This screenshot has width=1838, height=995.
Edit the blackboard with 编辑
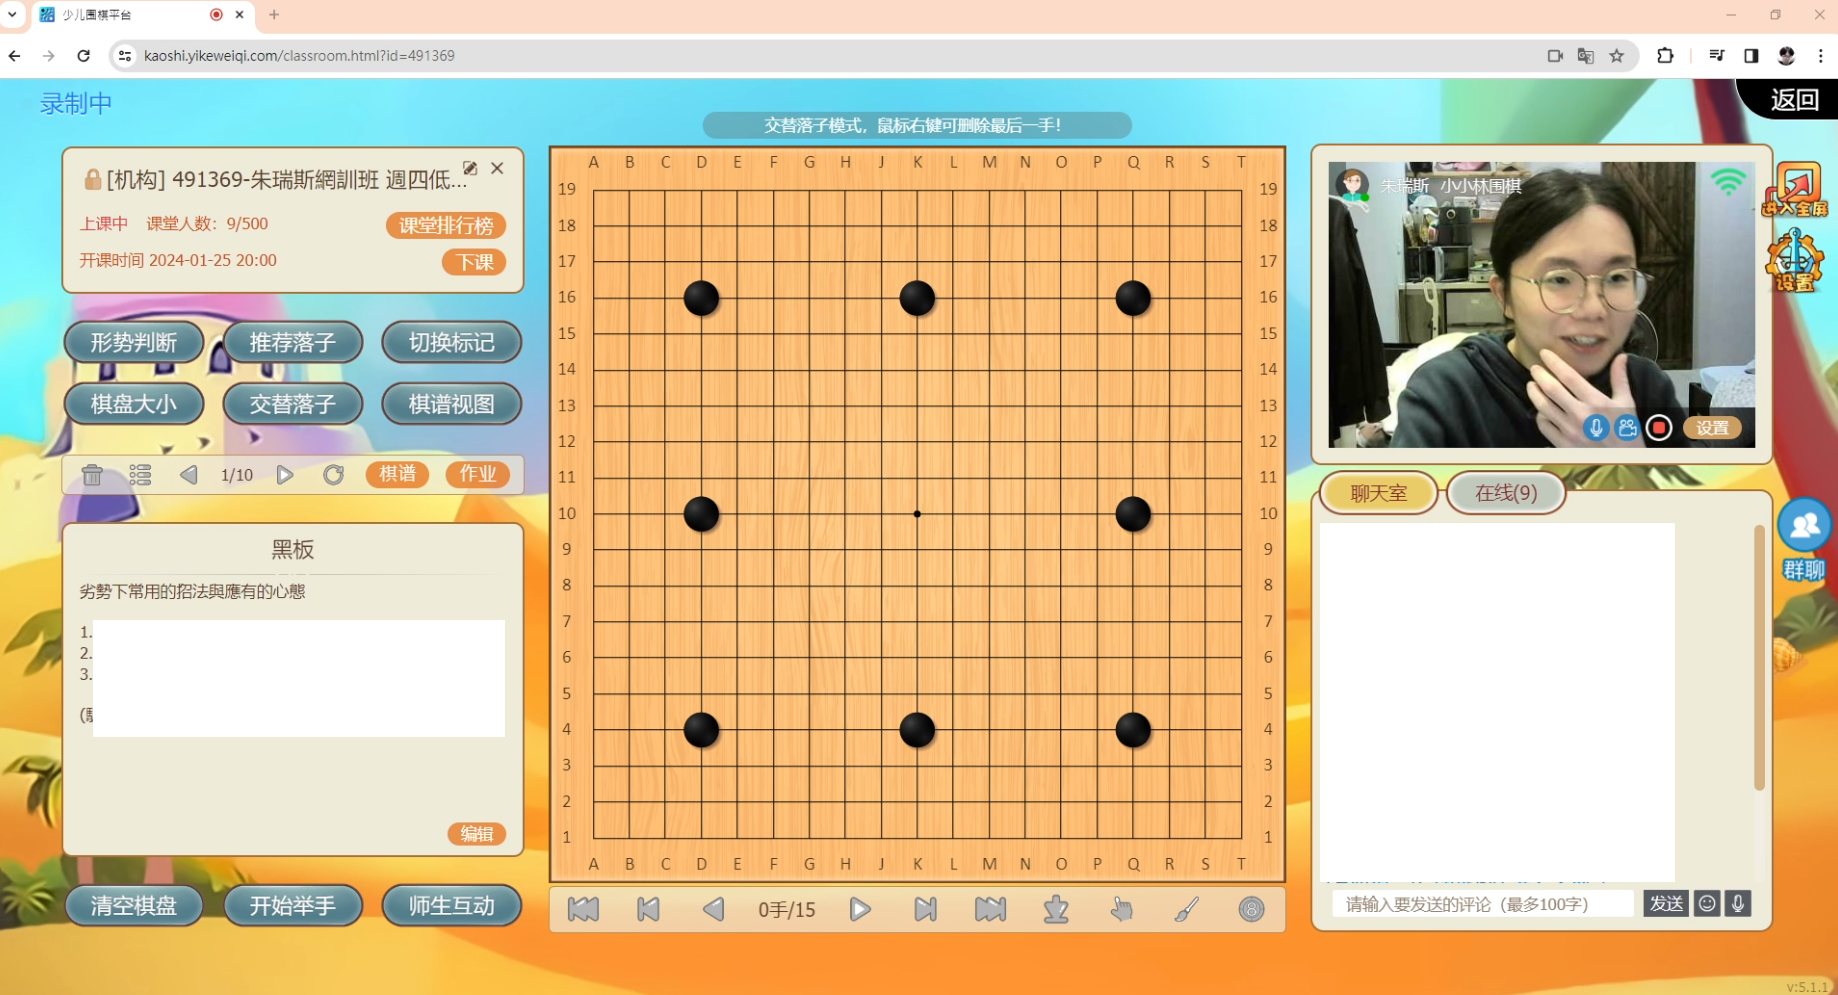[x=477, y=834]
